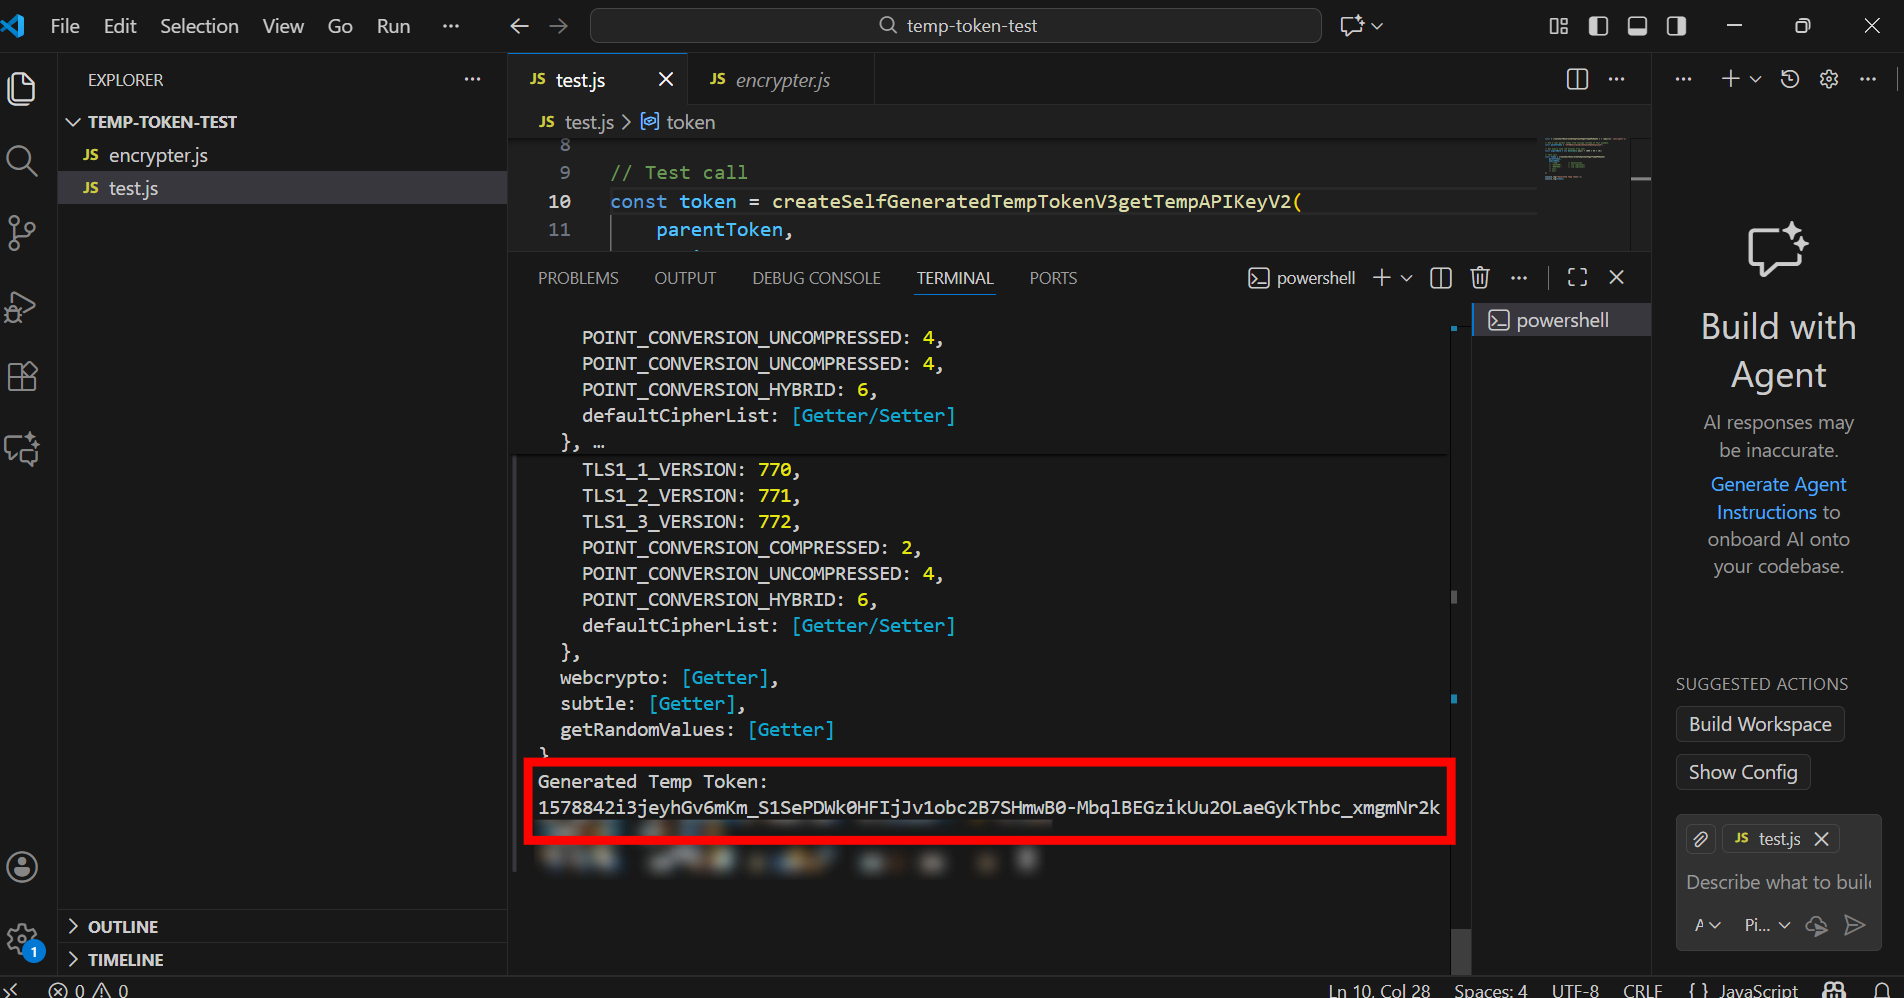Split the terminal pane
This screenshot has width=1904, height=998.
(1440, 278)
